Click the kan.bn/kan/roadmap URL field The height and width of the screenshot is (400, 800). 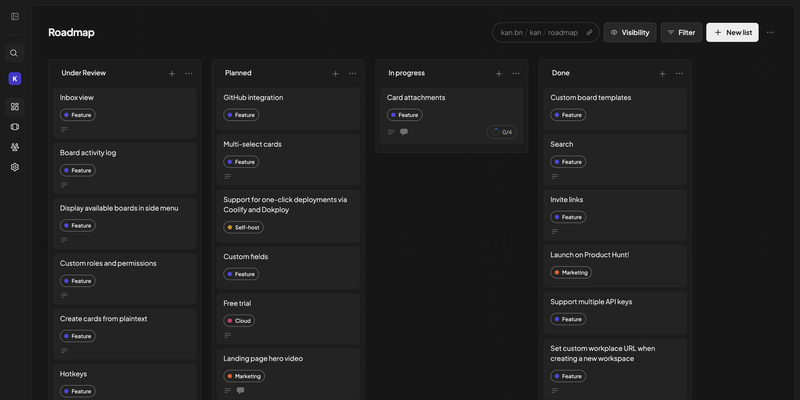click(545, 32)
